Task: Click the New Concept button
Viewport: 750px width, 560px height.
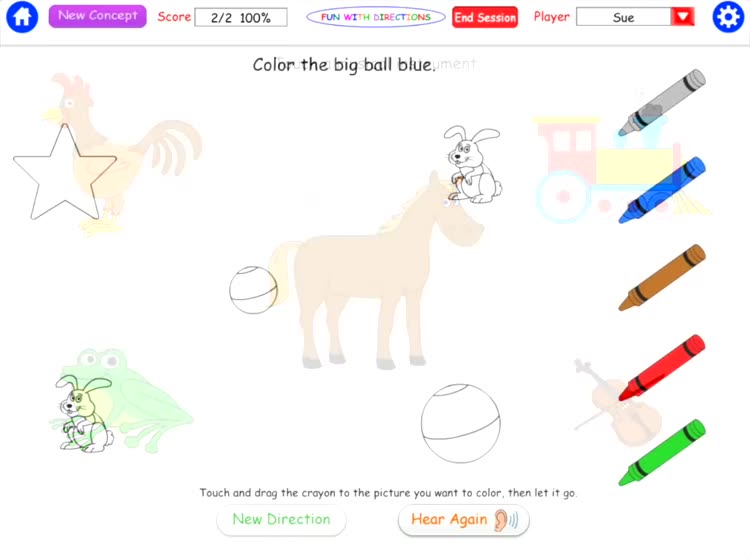Action: [98, 16]
